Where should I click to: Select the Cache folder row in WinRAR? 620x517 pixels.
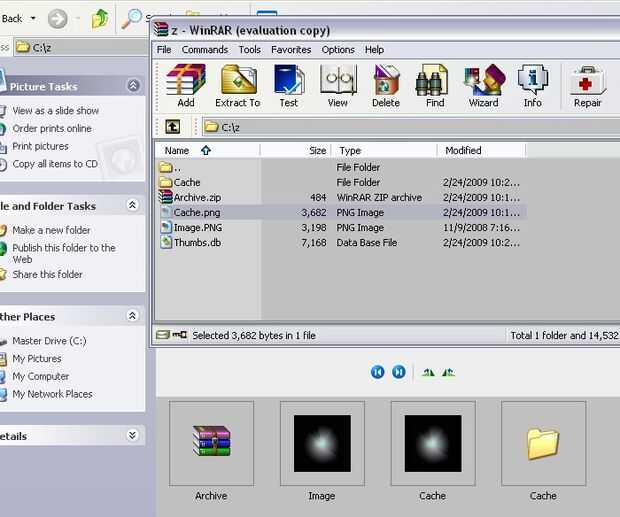[x=342, y=183]
